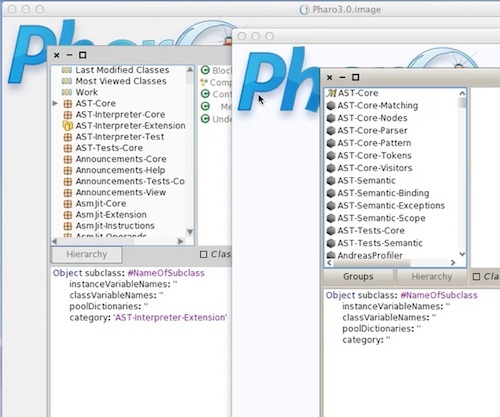This screenshot has width=500, height=417.
Task: Click the package icon next to AsmJit-Instructions
Action: (x=68, y=226)
